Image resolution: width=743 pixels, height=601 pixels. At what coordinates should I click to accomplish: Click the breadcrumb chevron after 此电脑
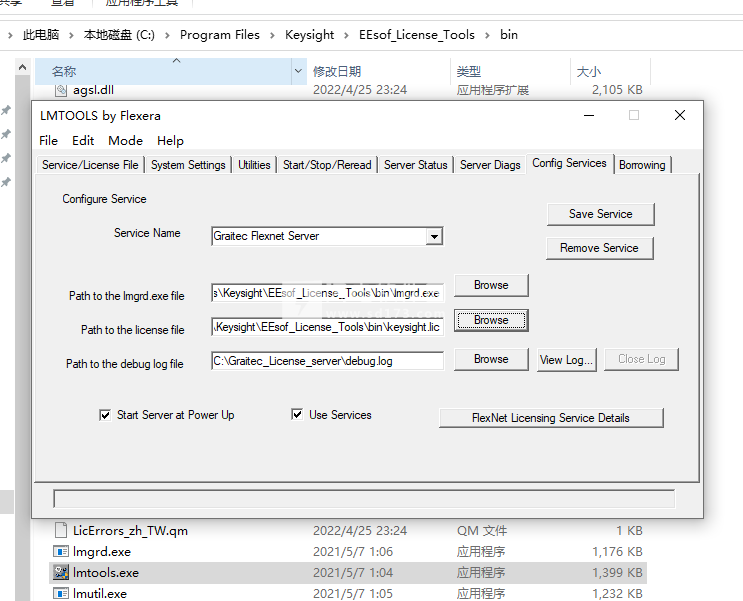[x=71, y=36]
